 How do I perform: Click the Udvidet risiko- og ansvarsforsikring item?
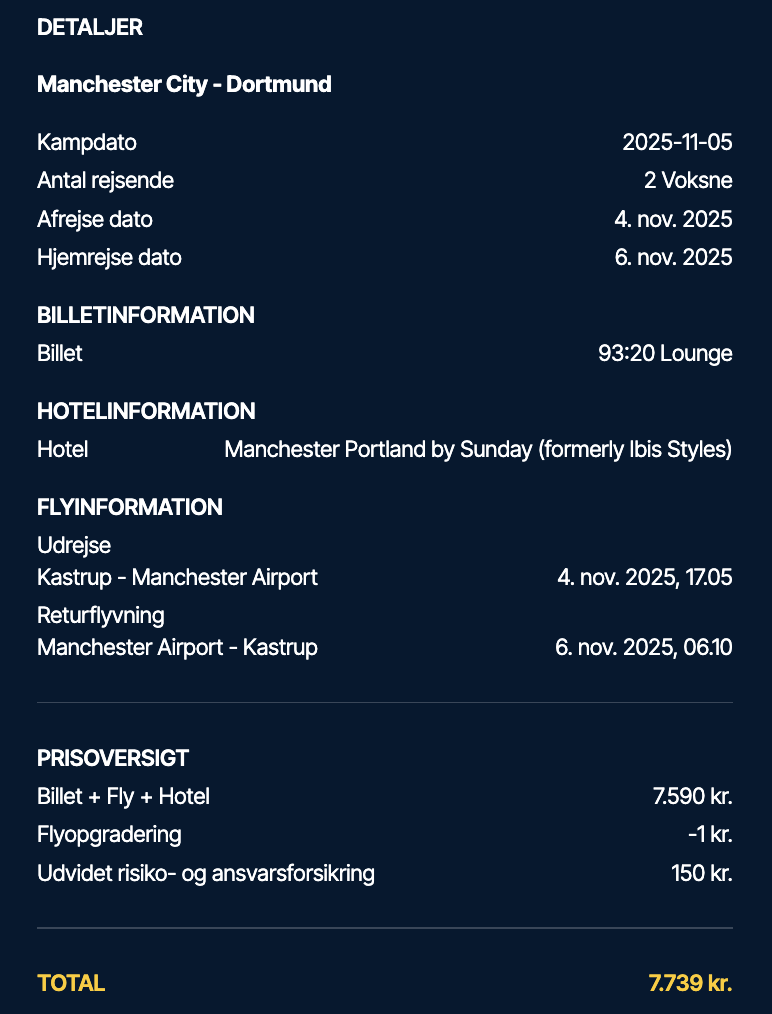(206, 873)
